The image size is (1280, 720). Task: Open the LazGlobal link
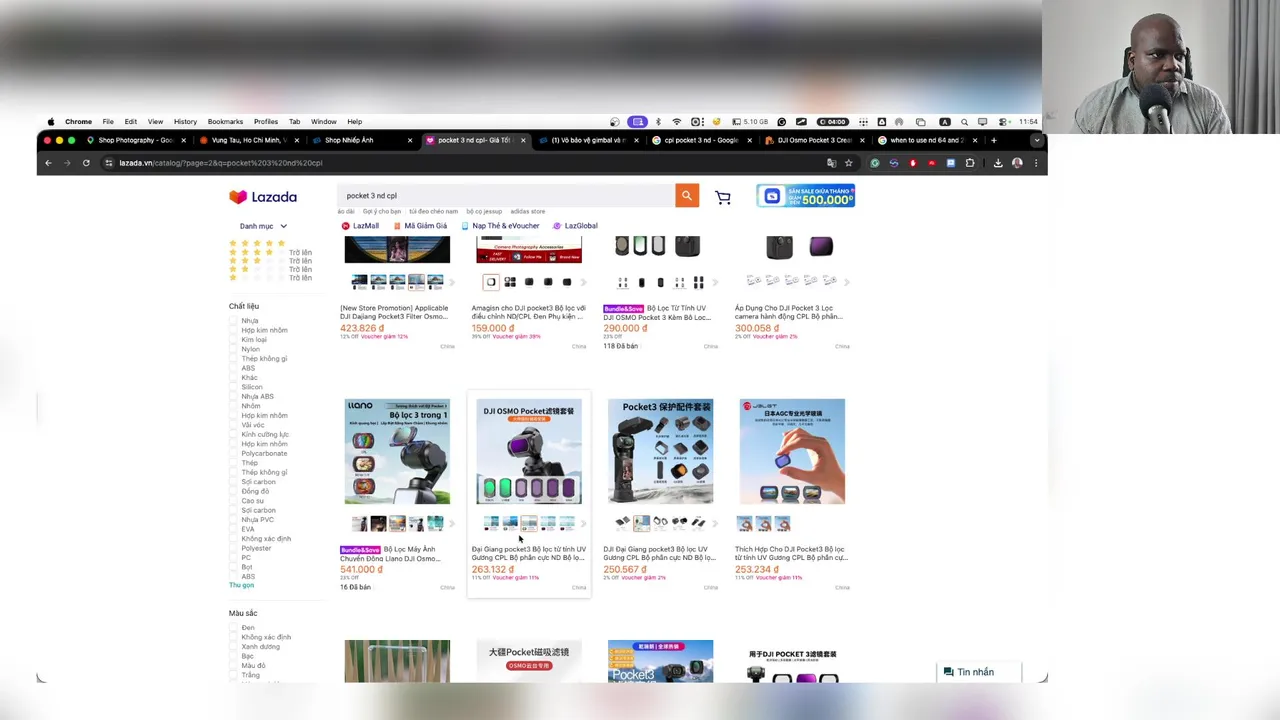[575, 226]
